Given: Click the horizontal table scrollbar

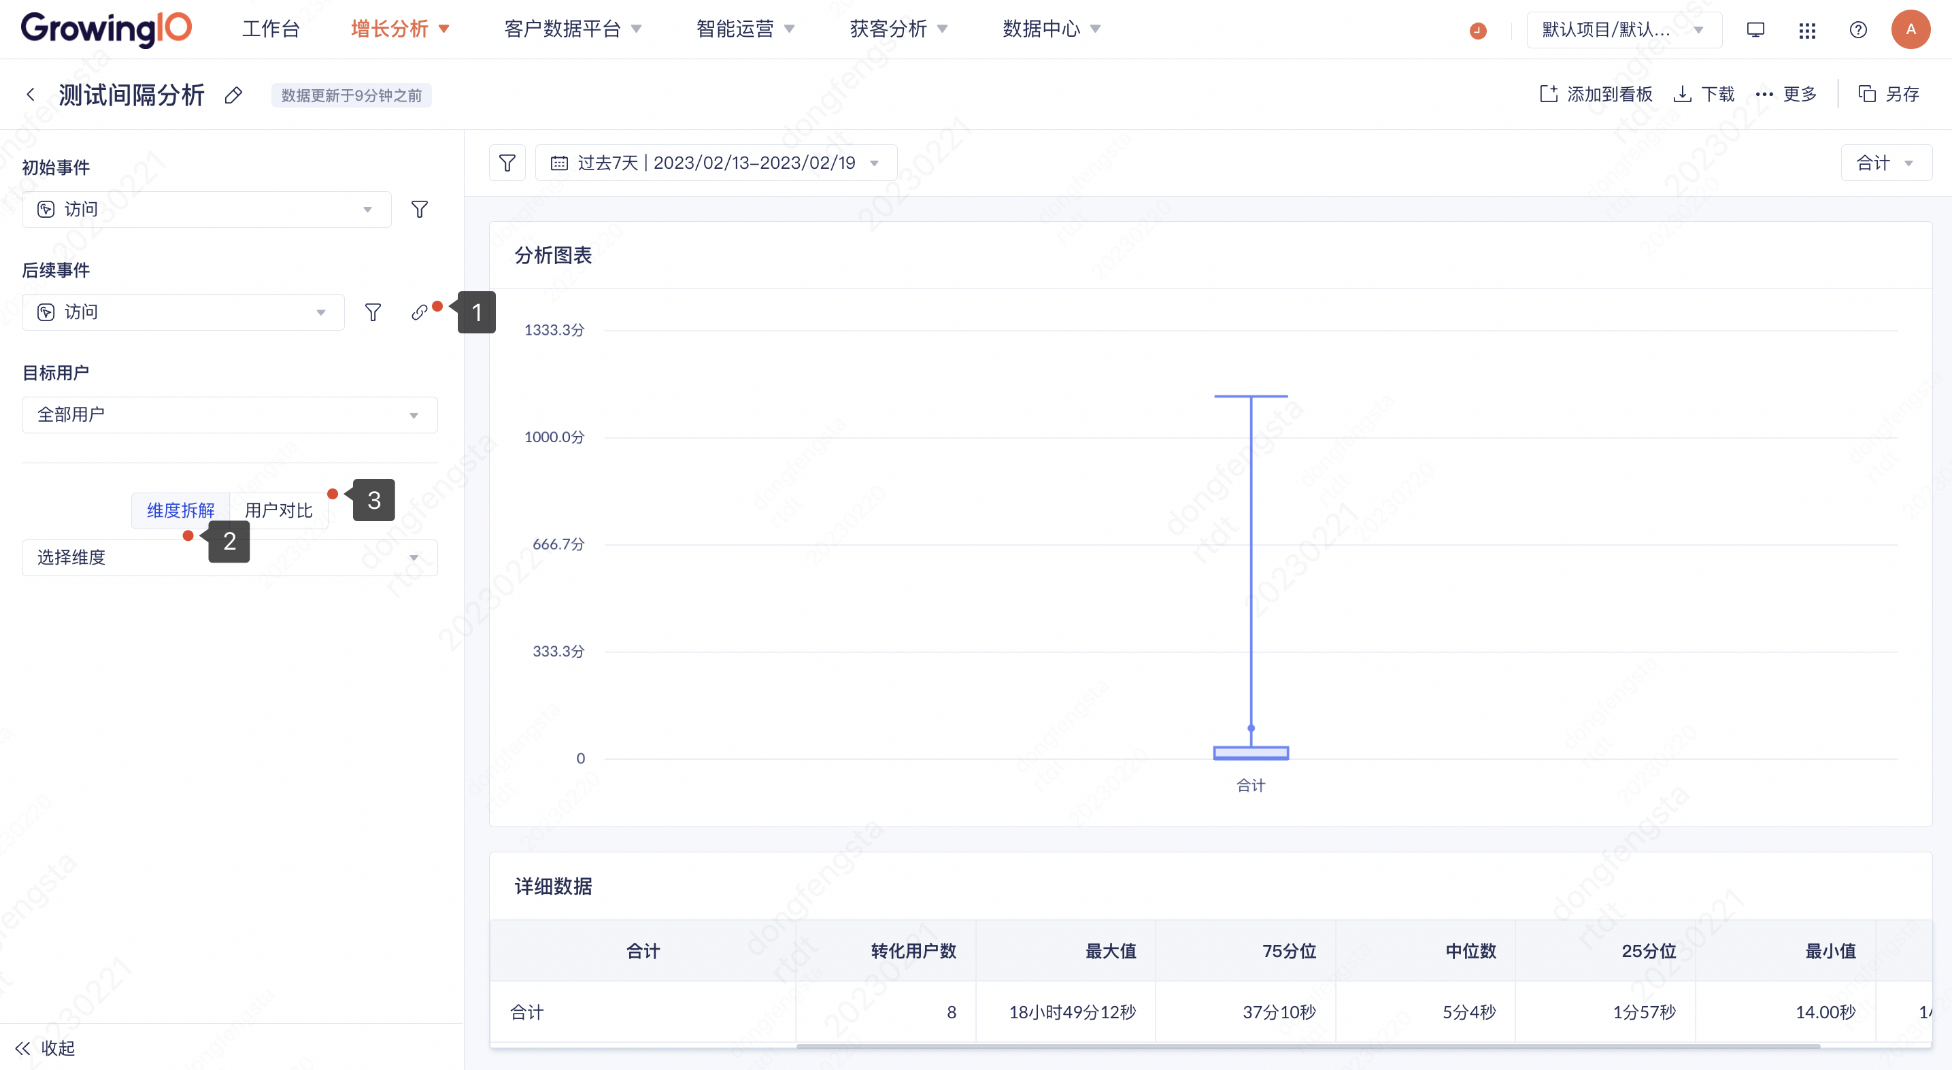Looking at the screenshot, I should pos(1308,1046).
